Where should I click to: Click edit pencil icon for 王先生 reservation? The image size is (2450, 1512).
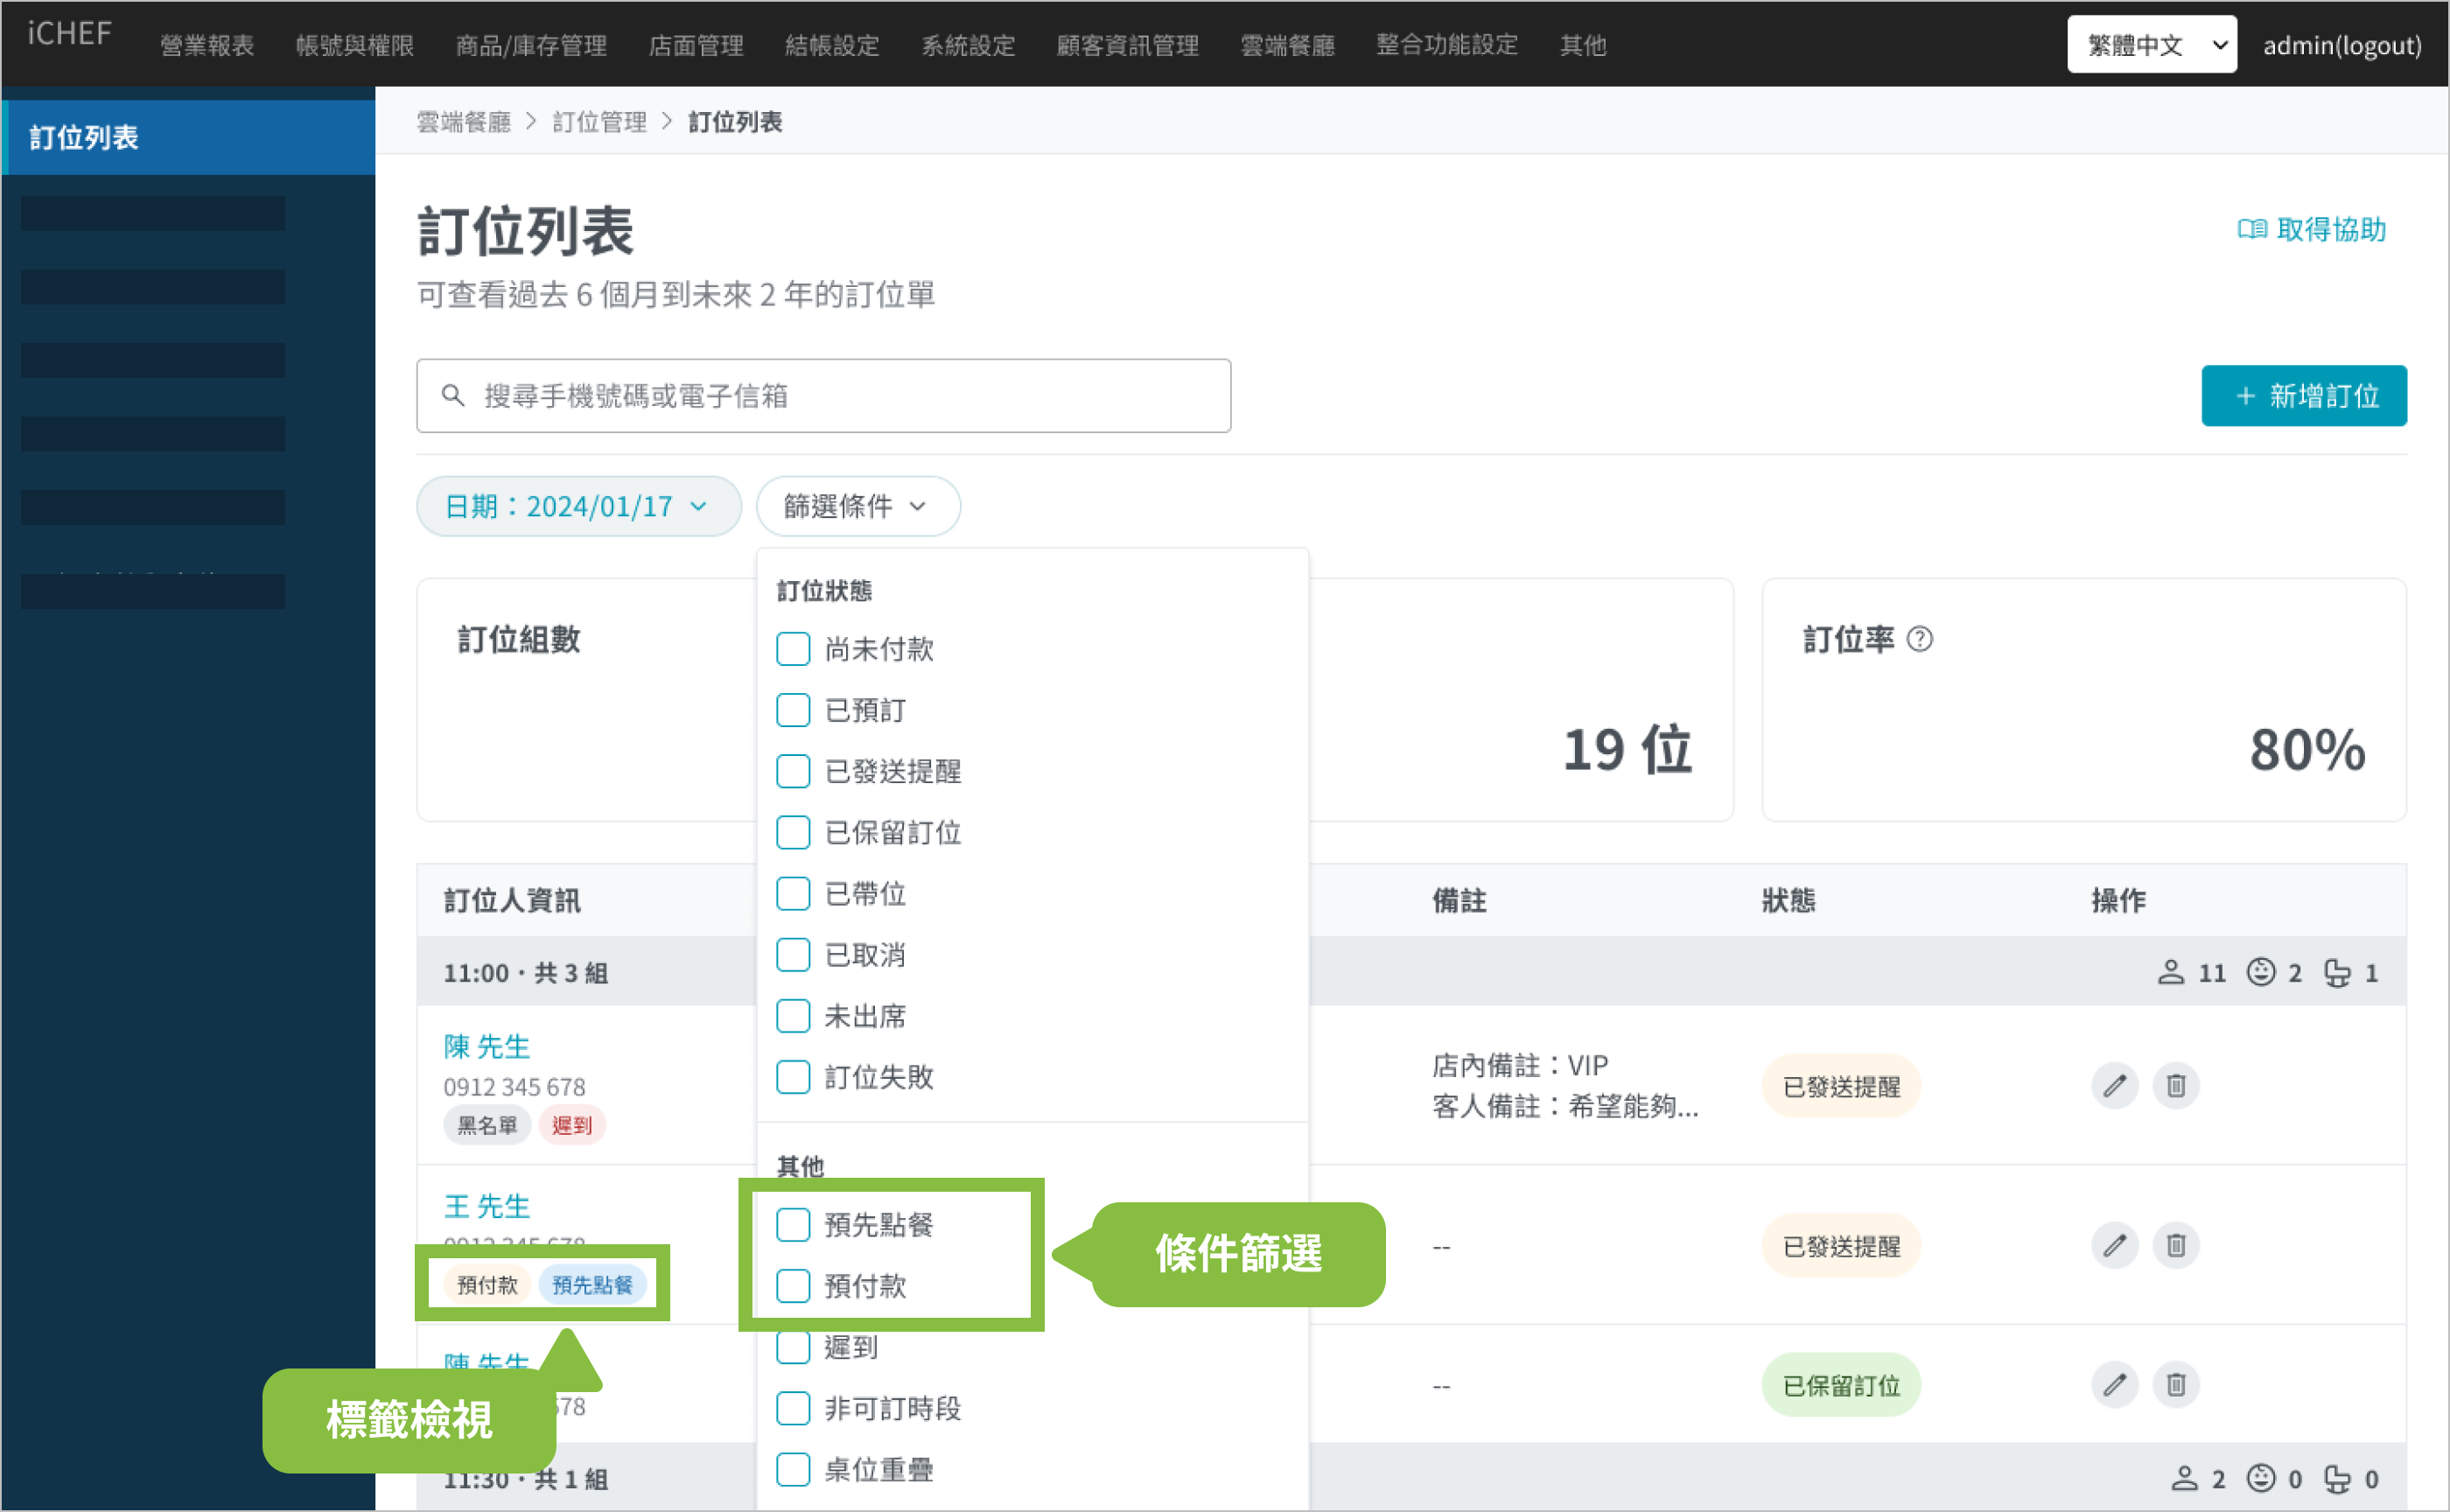pos(2113,1246)
